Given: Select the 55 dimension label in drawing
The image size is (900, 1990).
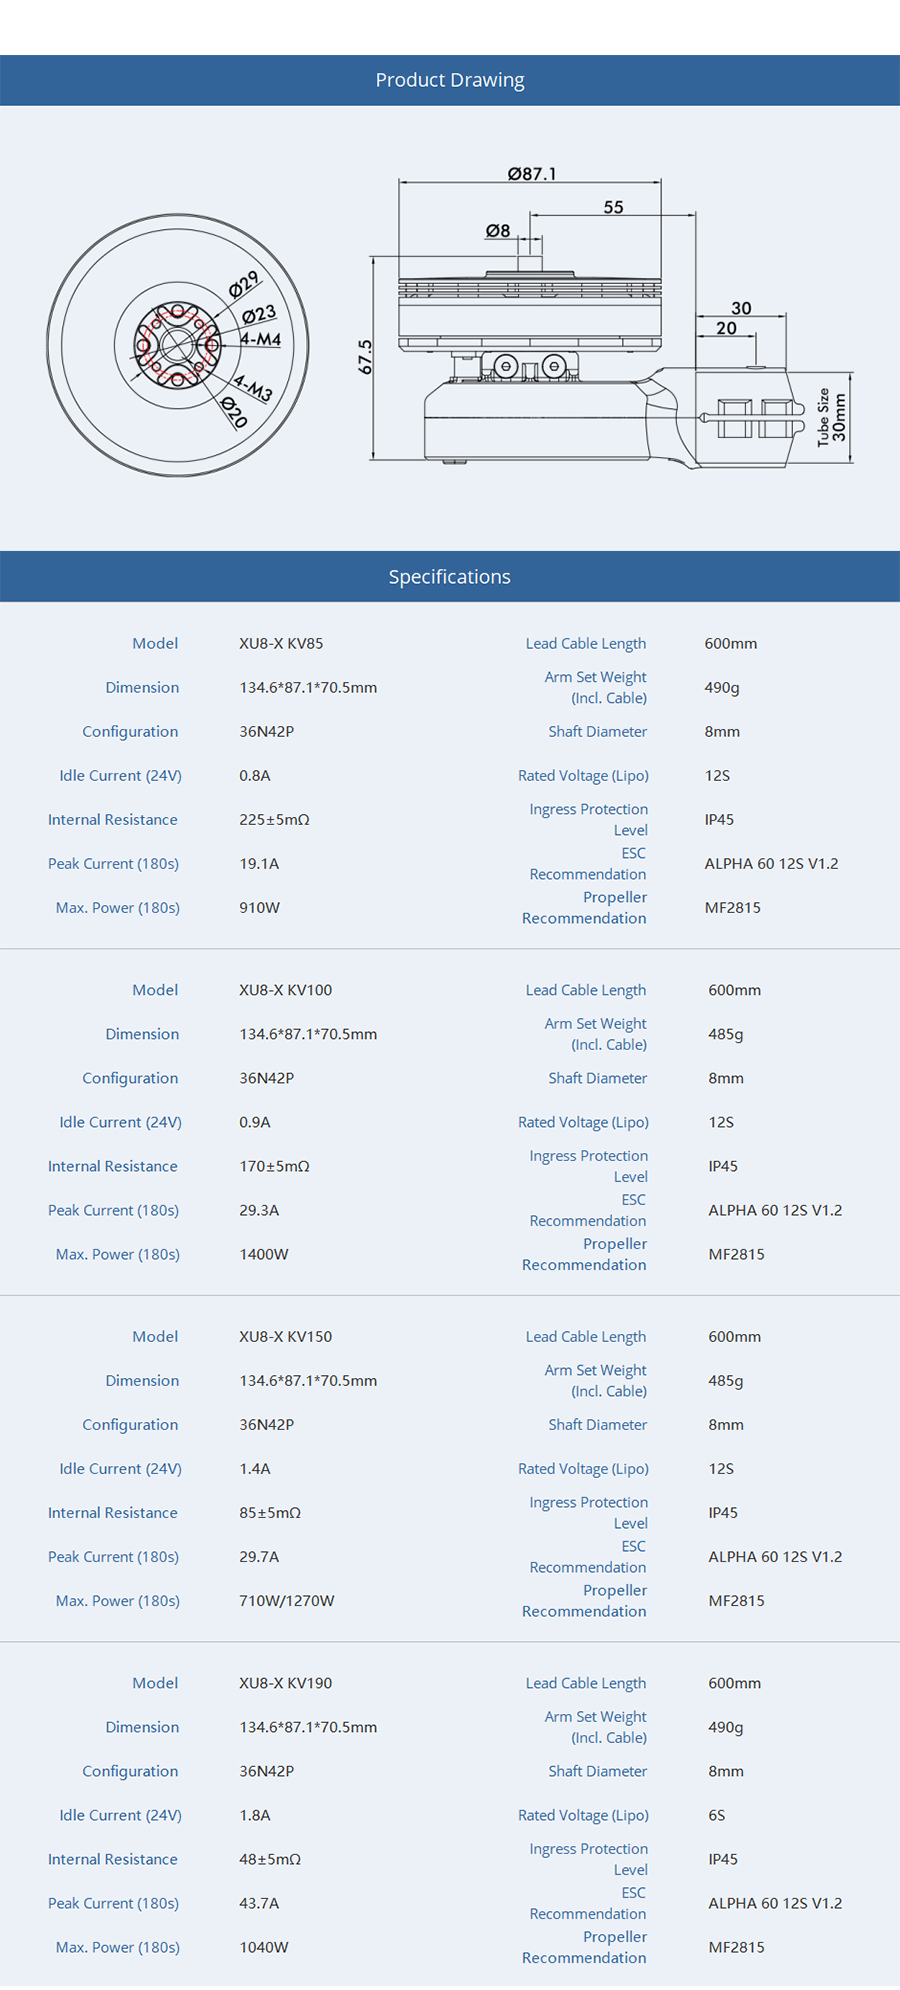Looking at the screenshot, I should pos(613,207).
